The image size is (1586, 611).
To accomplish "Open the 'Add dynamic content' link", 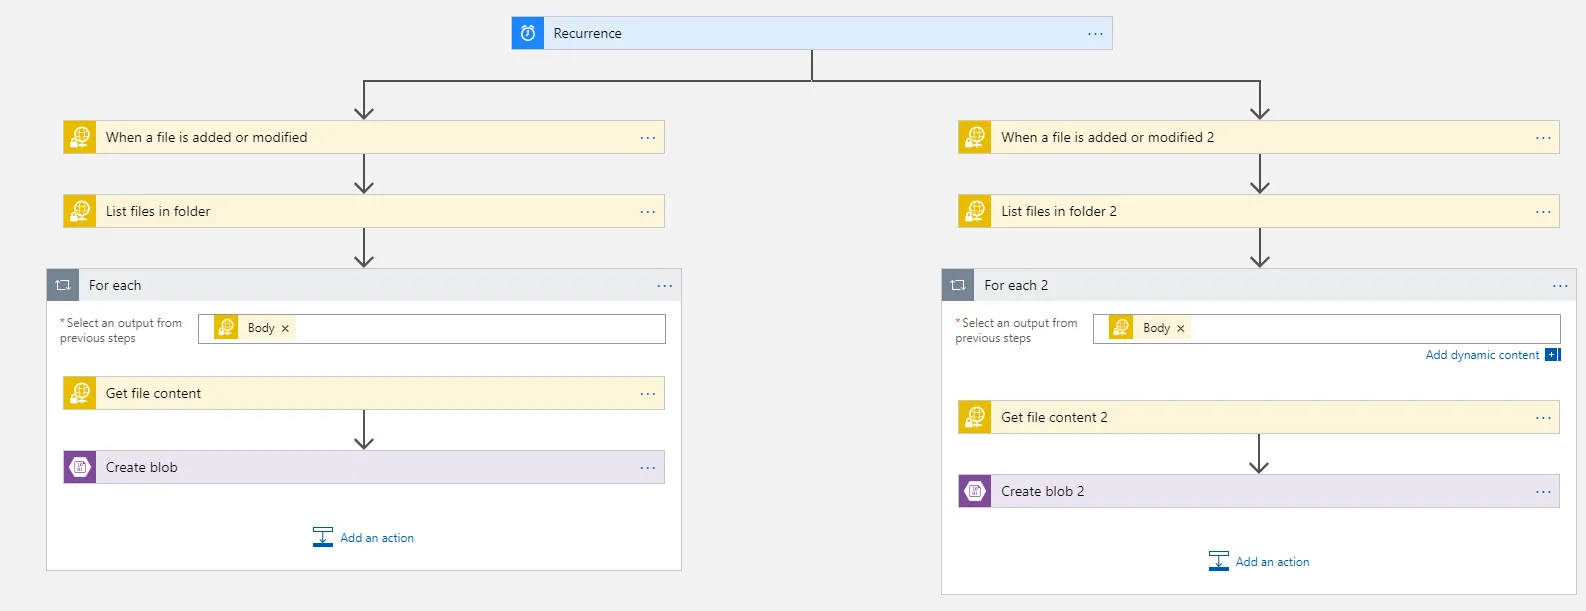I will 1482,355.
